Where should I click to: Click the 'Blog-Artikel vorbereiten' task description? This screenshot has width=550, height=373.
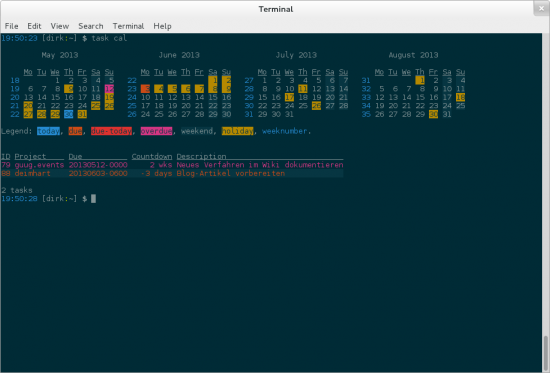231,173
